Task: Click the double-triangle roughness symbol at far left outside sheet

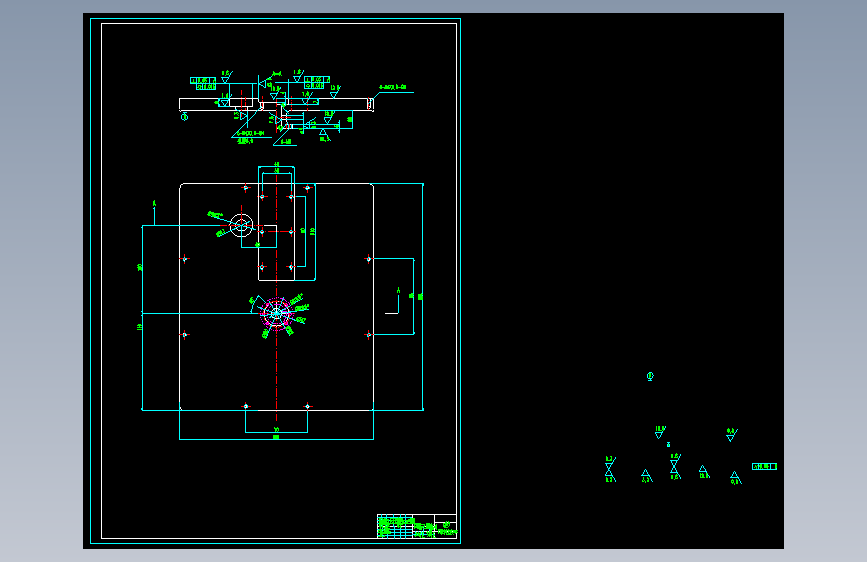Action: coord(610,470)
